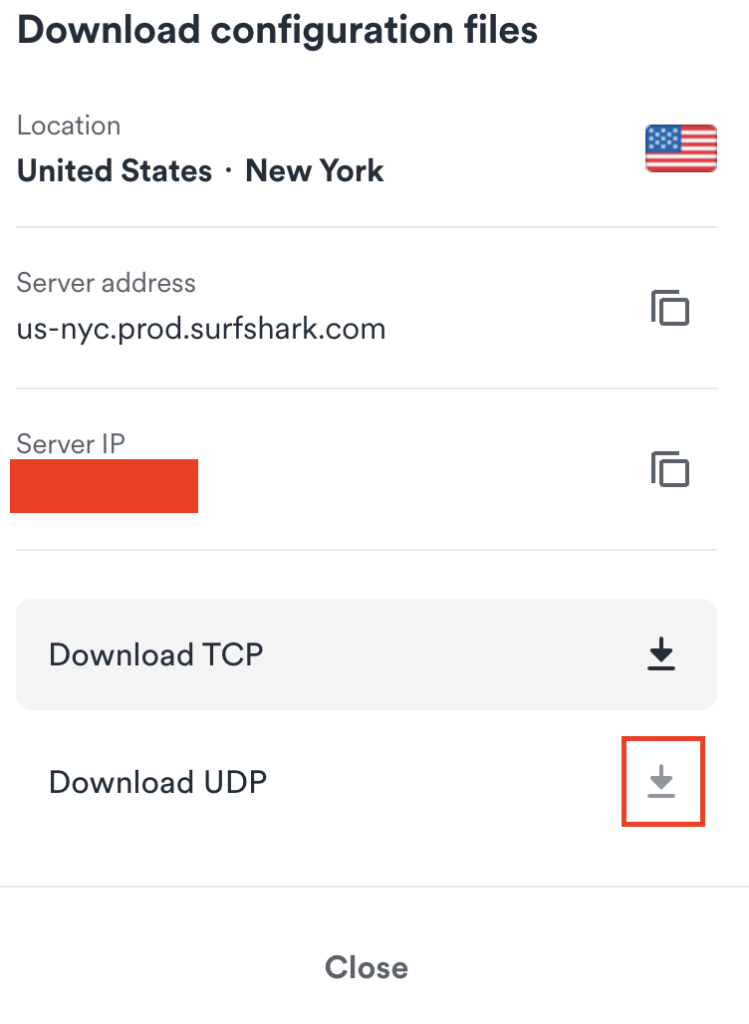Click the redacted Server IP area
749x1024 pixels.
pos(104,486)
